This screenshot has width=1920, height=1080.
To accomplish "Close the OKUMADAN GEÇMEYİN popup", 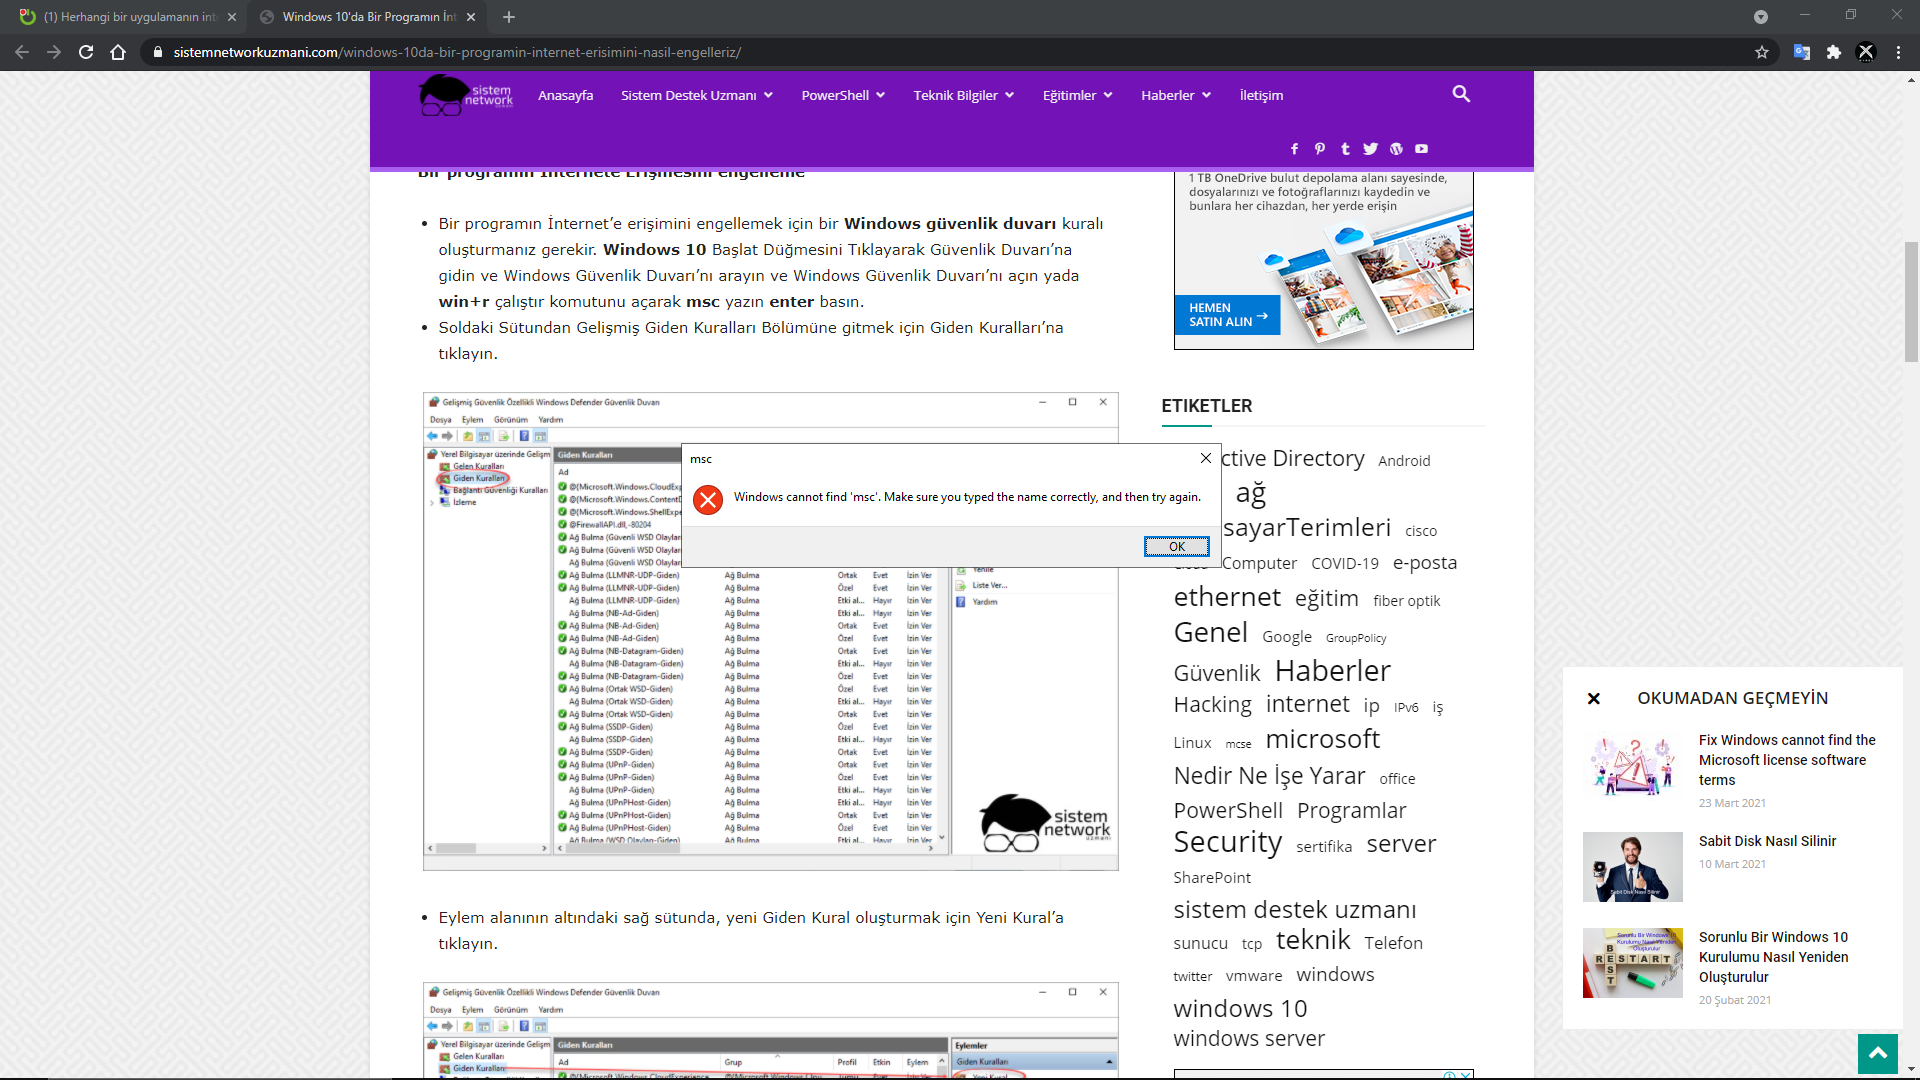I will [x=1594, y=699].
